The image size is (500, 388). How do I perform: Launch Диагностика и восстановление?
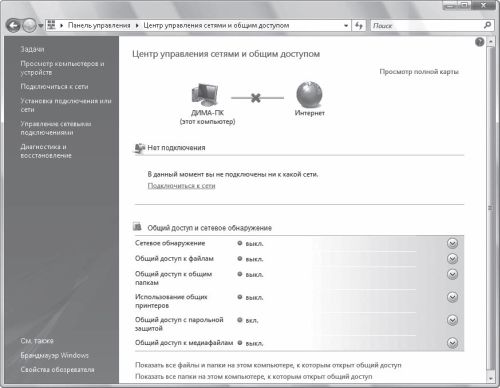pos(46,151)
